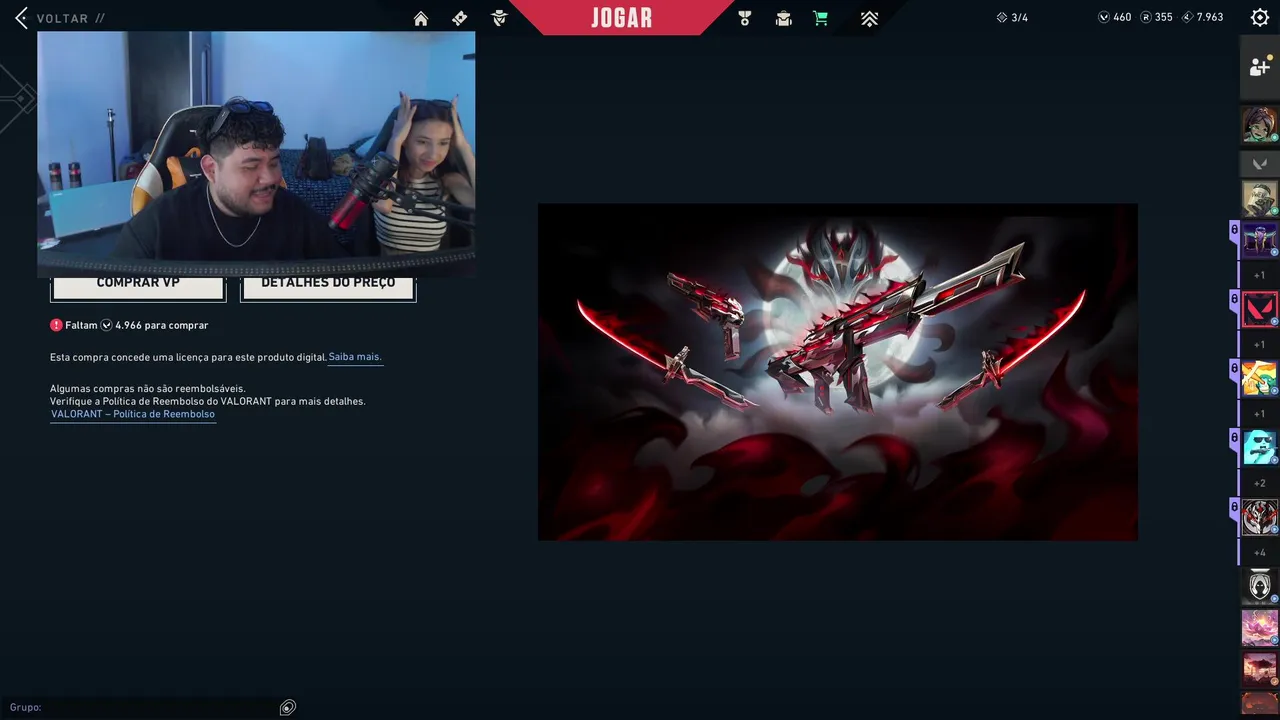Select the pink clouds friend avatar
This screenshot has height=720, width=1280.
click(x=1259, y=628)
